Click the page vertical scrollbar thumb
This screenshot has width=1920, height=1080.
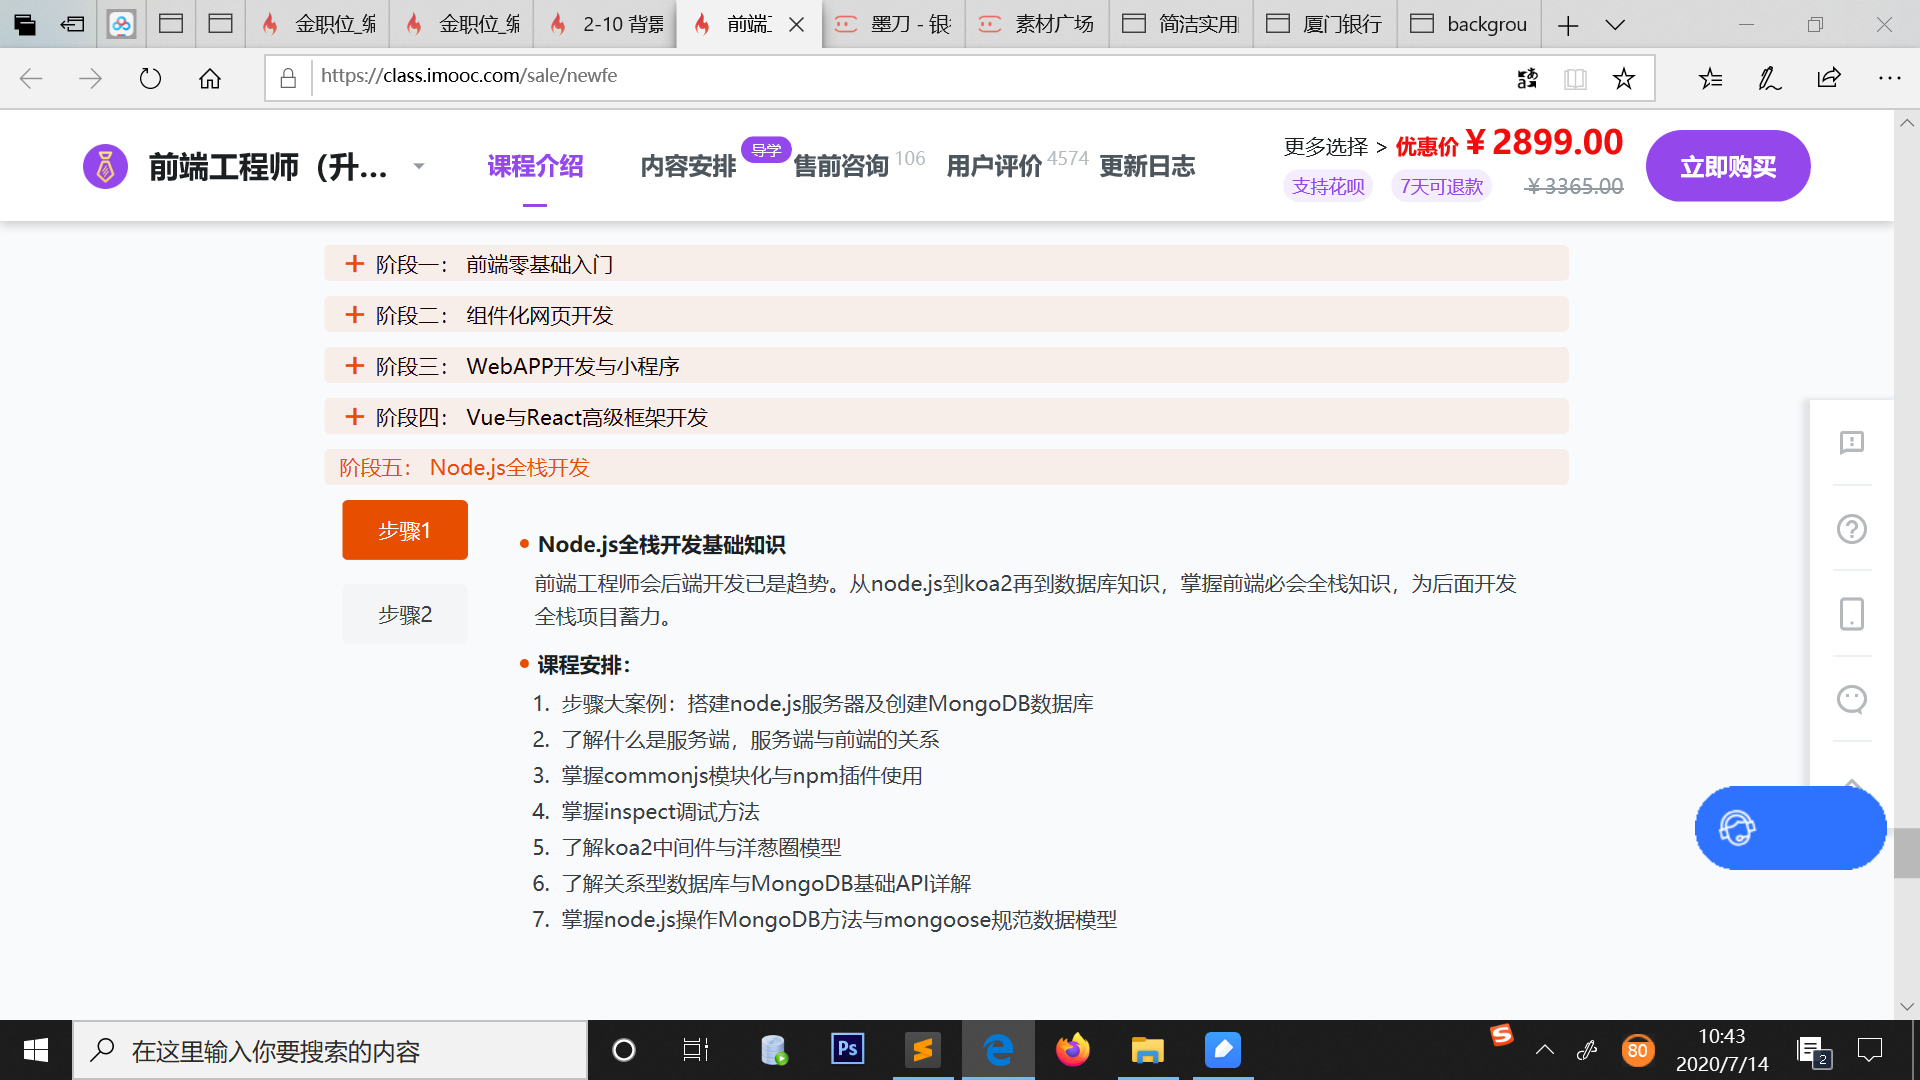(1906, 853)
